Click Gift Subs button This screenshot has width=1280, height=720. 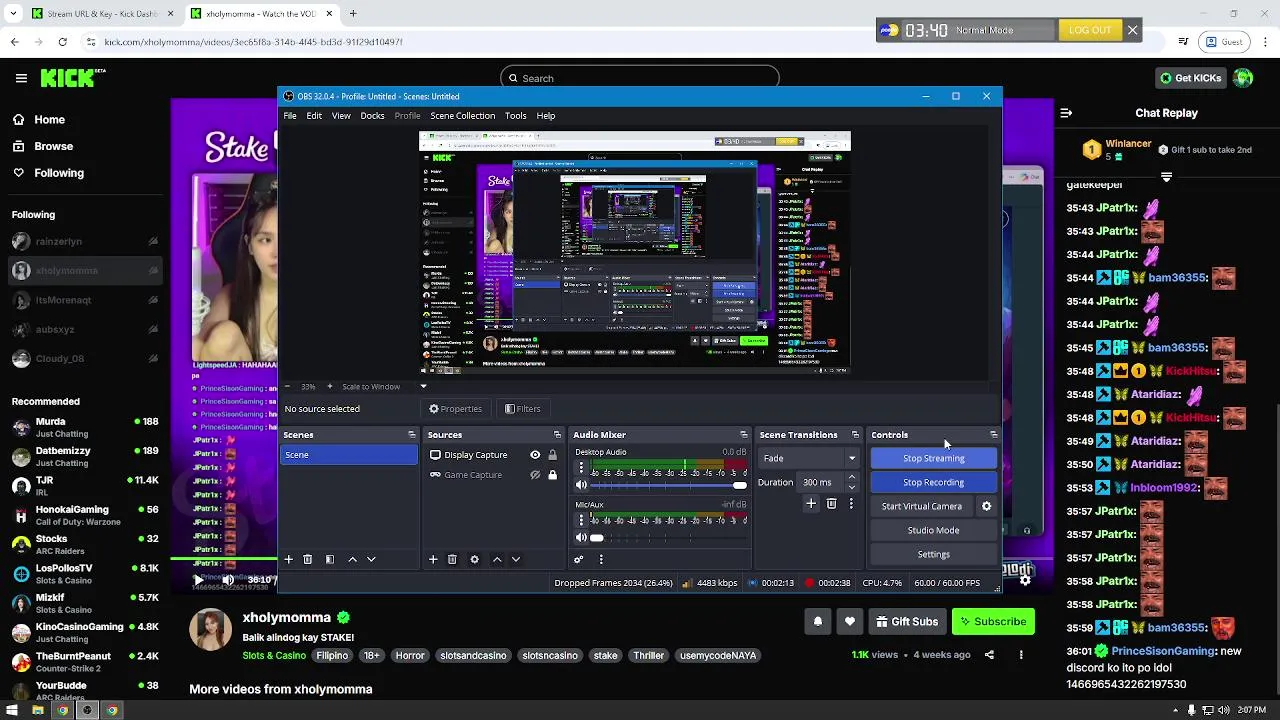(907, 622)
